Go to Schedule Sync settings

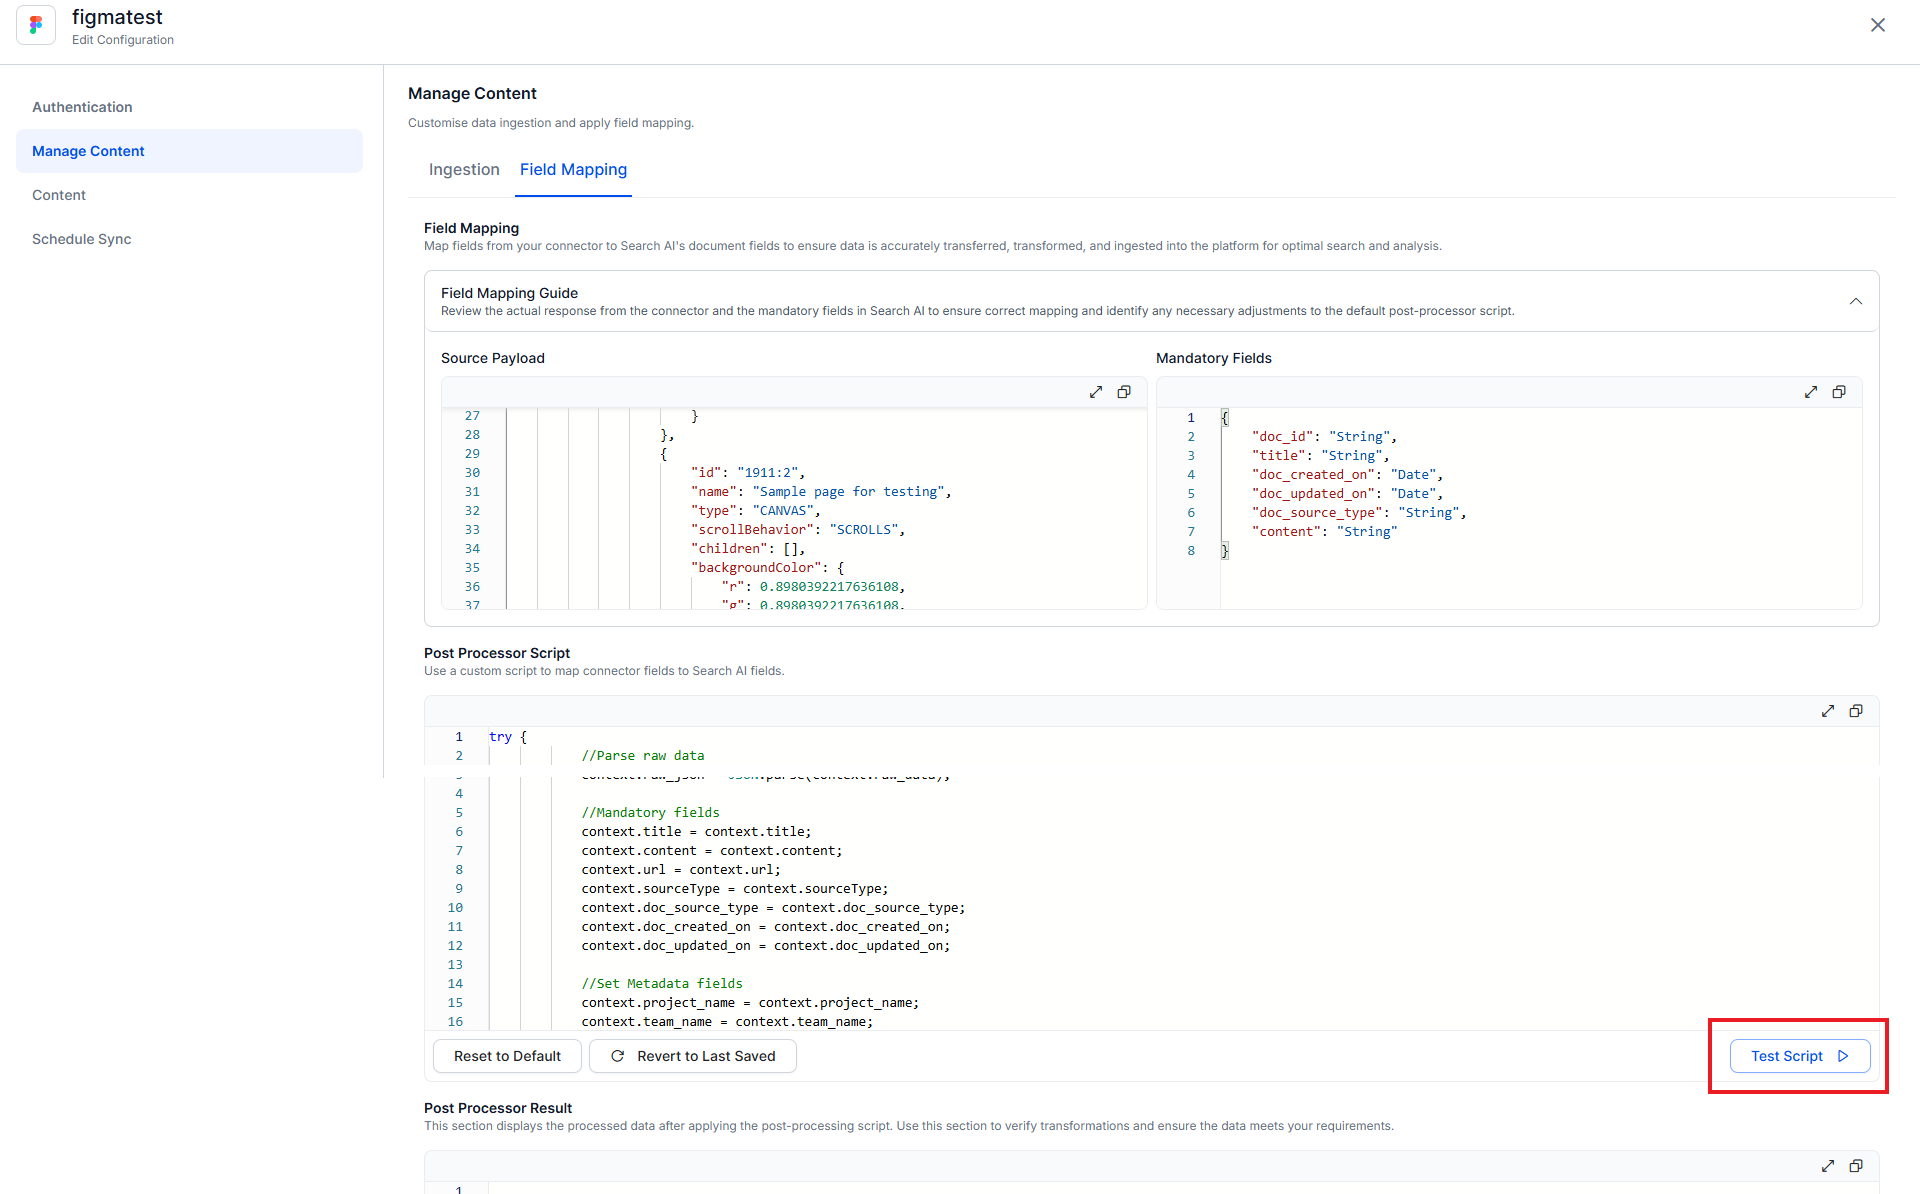click(82, 239)
